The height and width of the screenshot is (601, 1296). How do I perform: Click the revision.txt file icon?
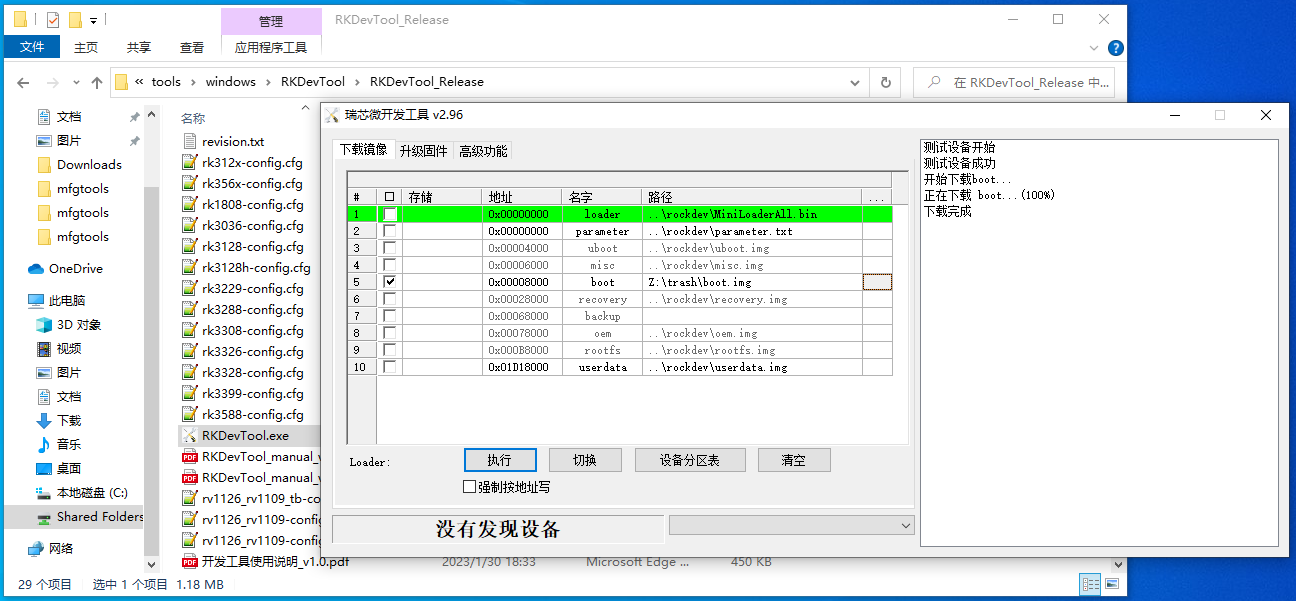tap(190, 142)
